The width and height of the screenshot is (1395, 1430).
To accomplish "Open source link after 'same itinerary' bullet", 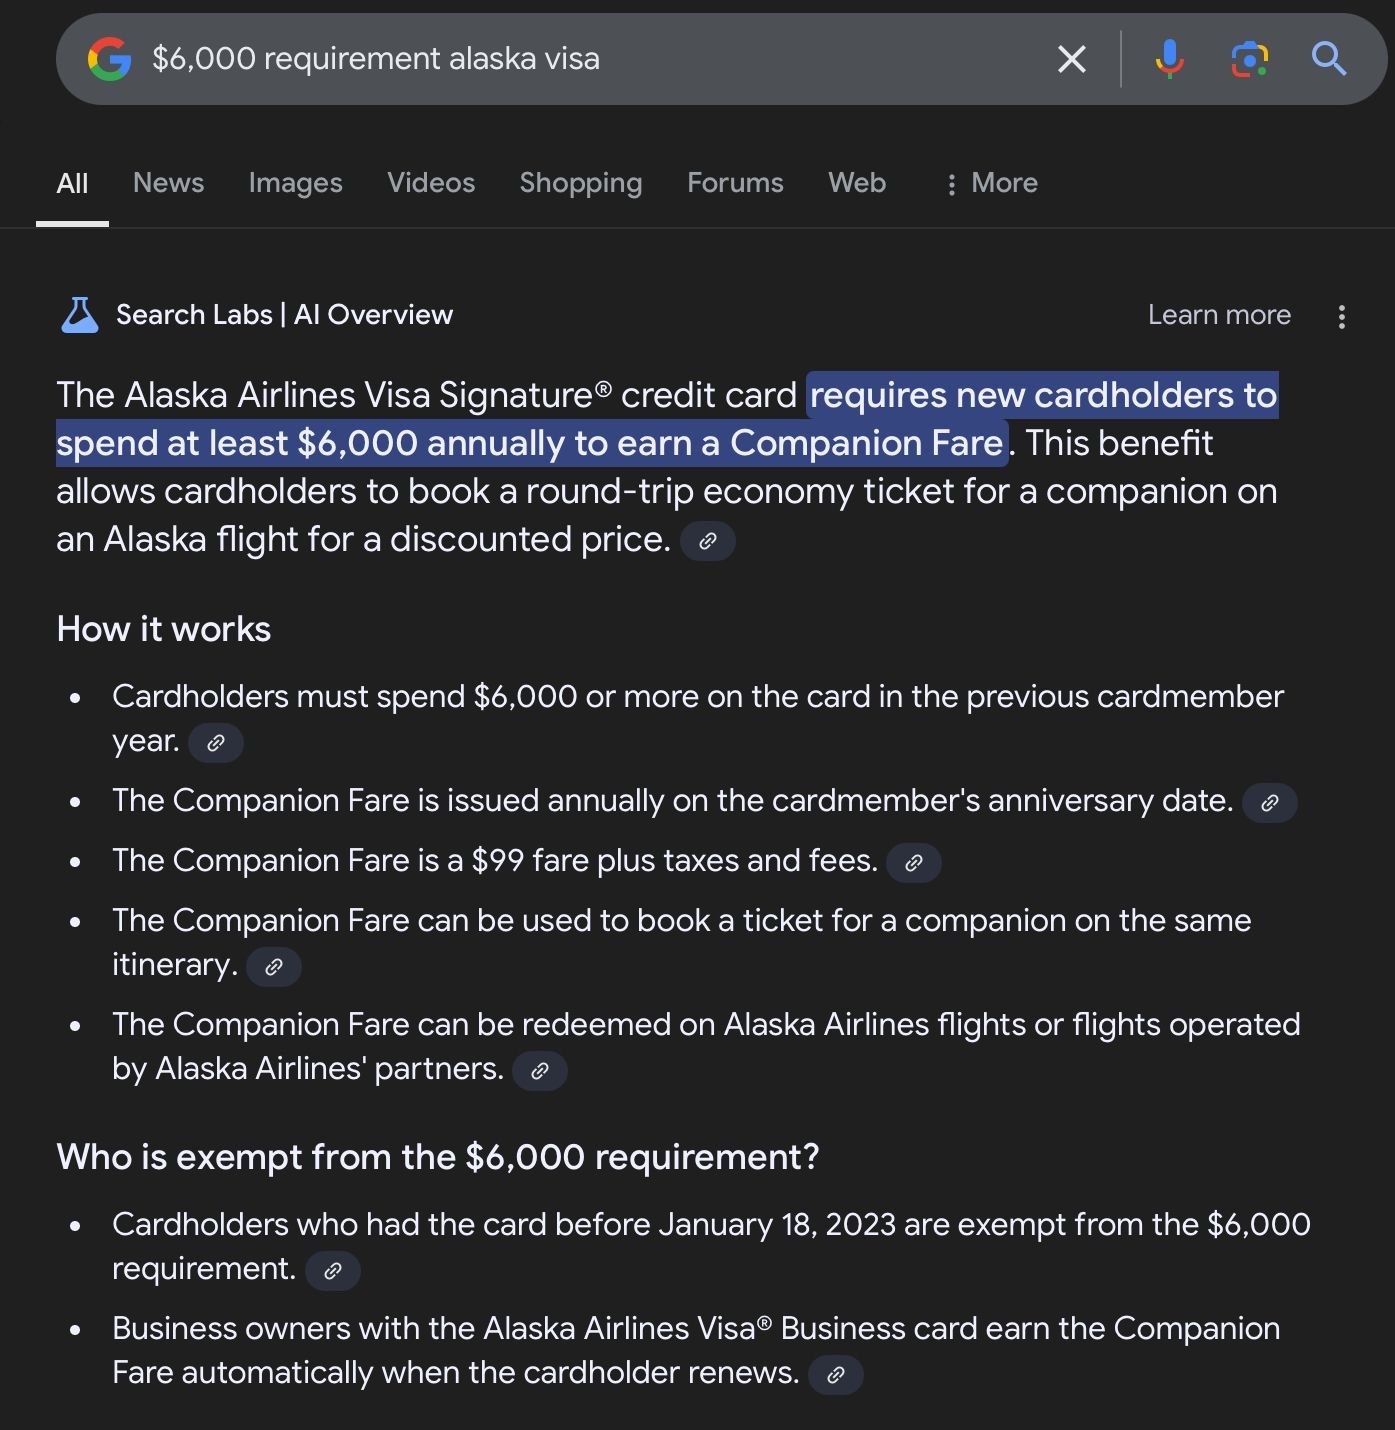I will [273, 967].
